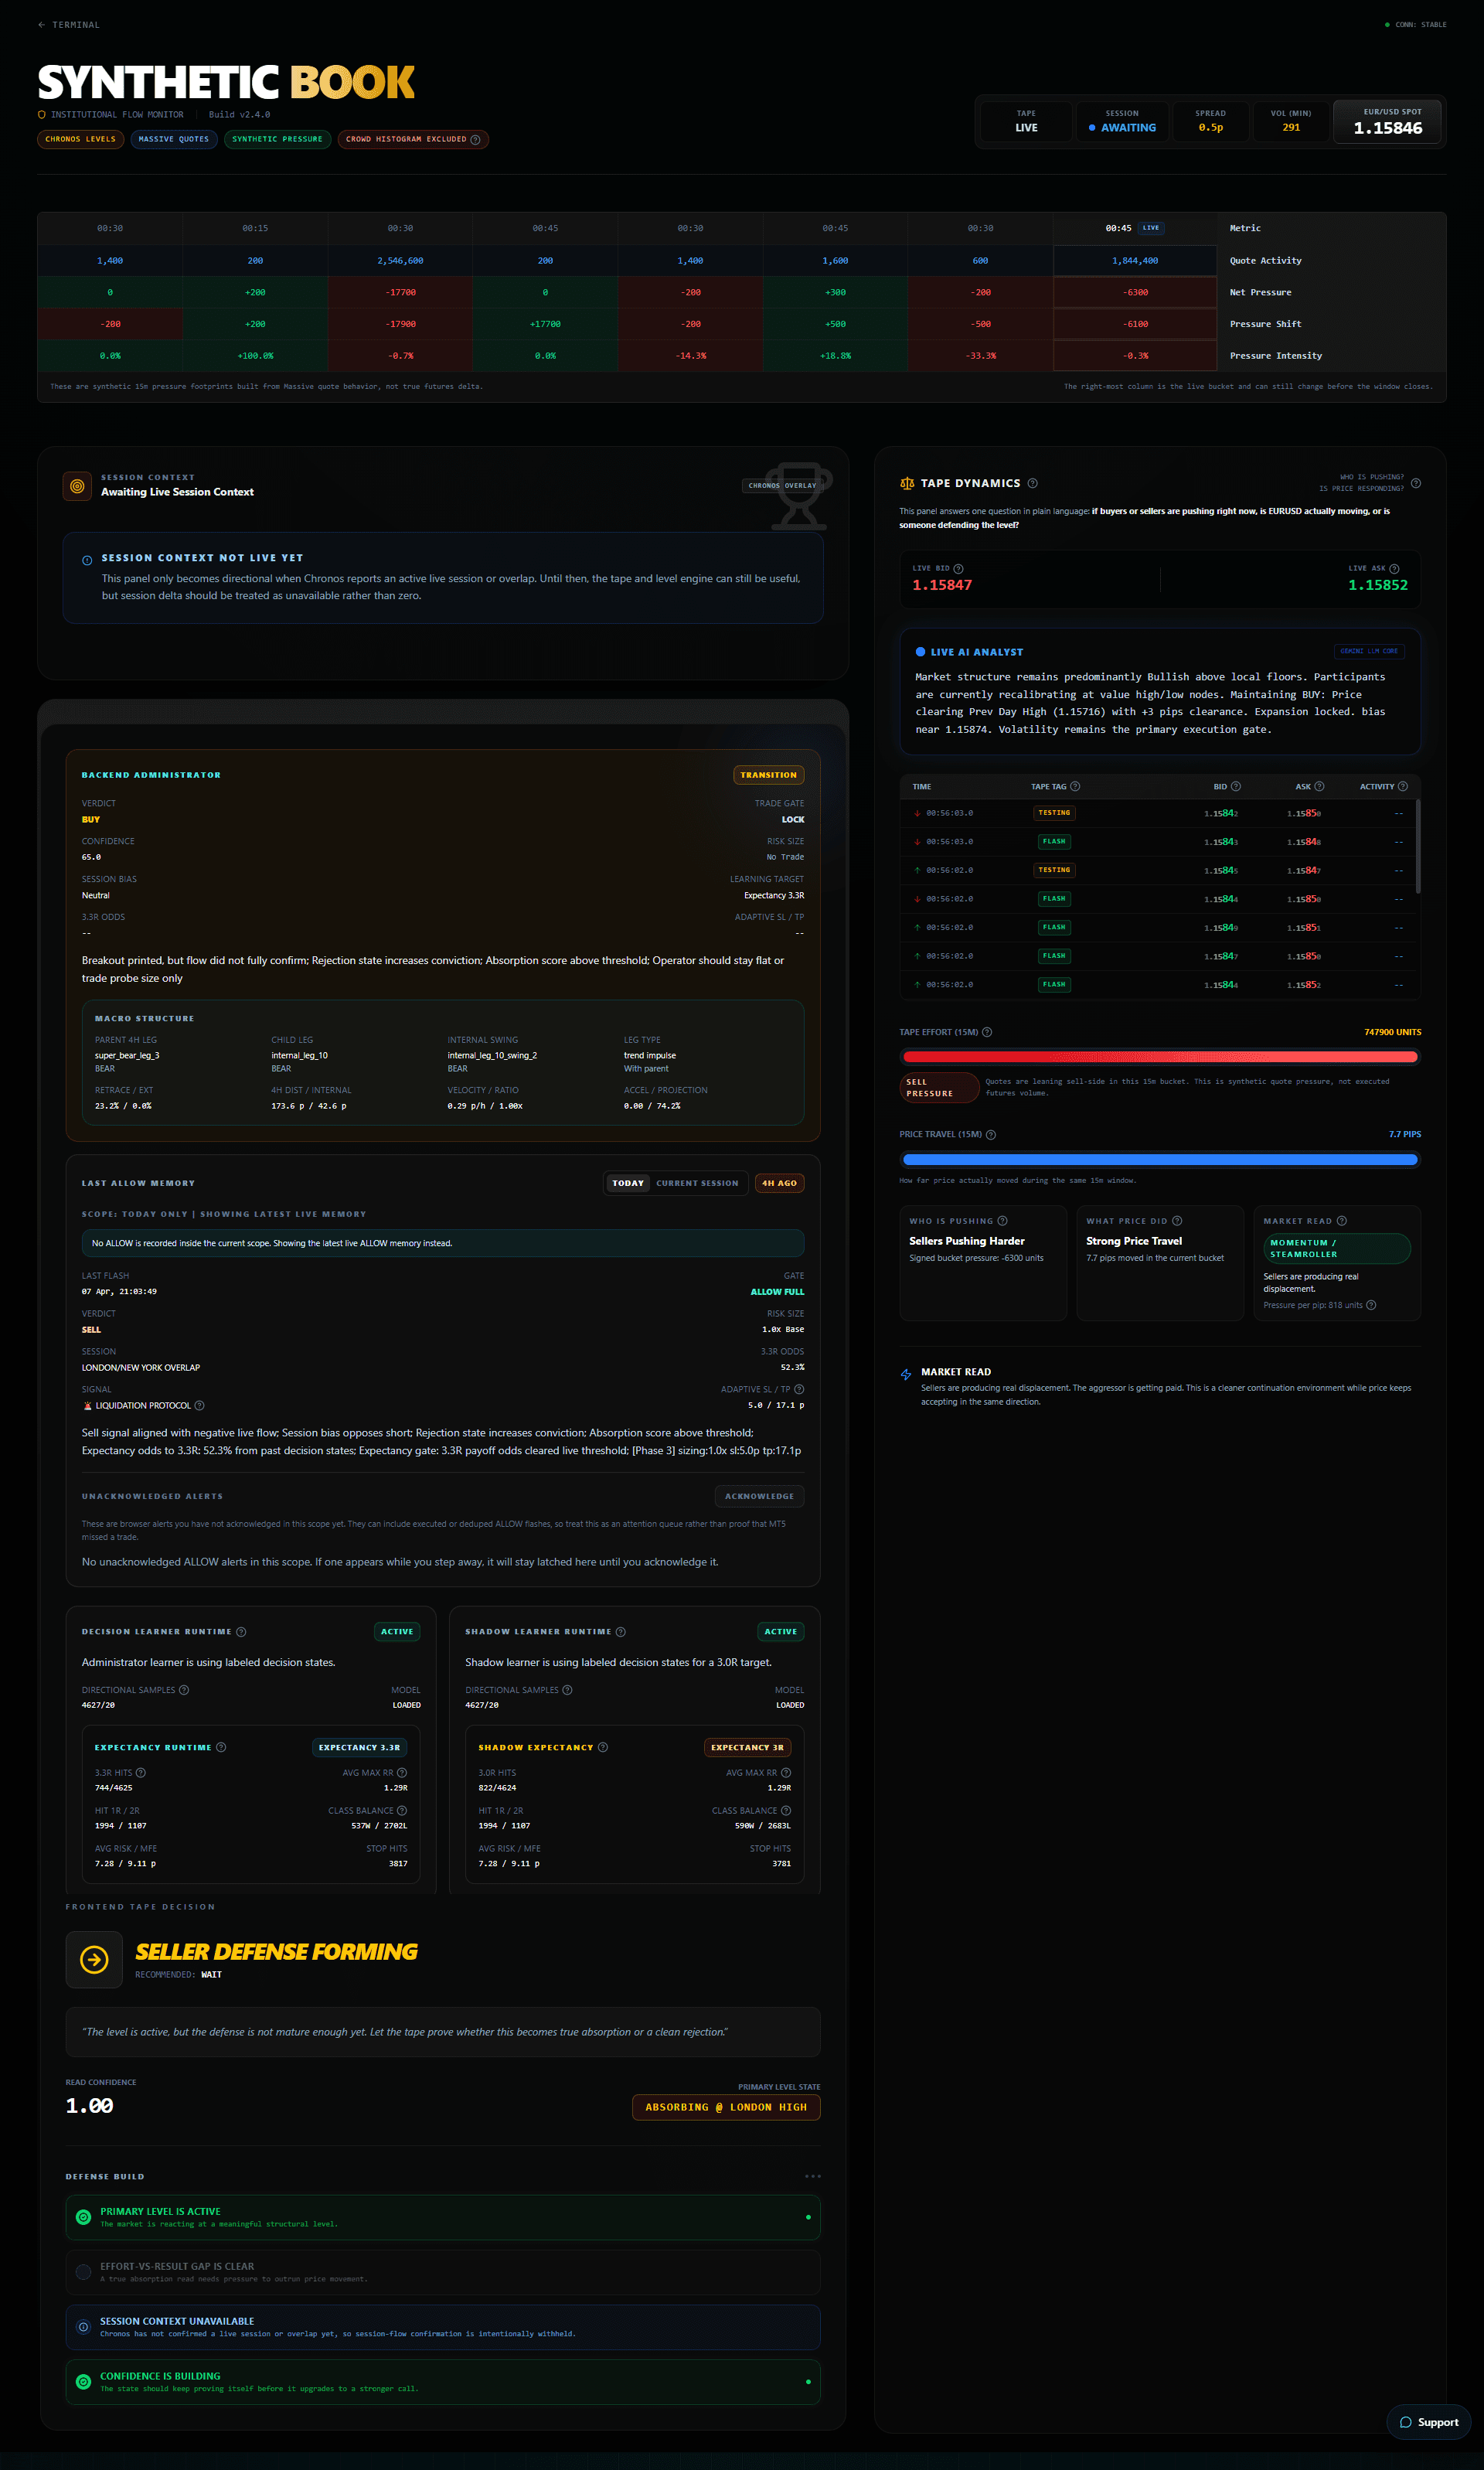Switch scope to Current Session
Image resolution: width=1484 pixels, height=2470 pixels.
[x=697, y=1183]
